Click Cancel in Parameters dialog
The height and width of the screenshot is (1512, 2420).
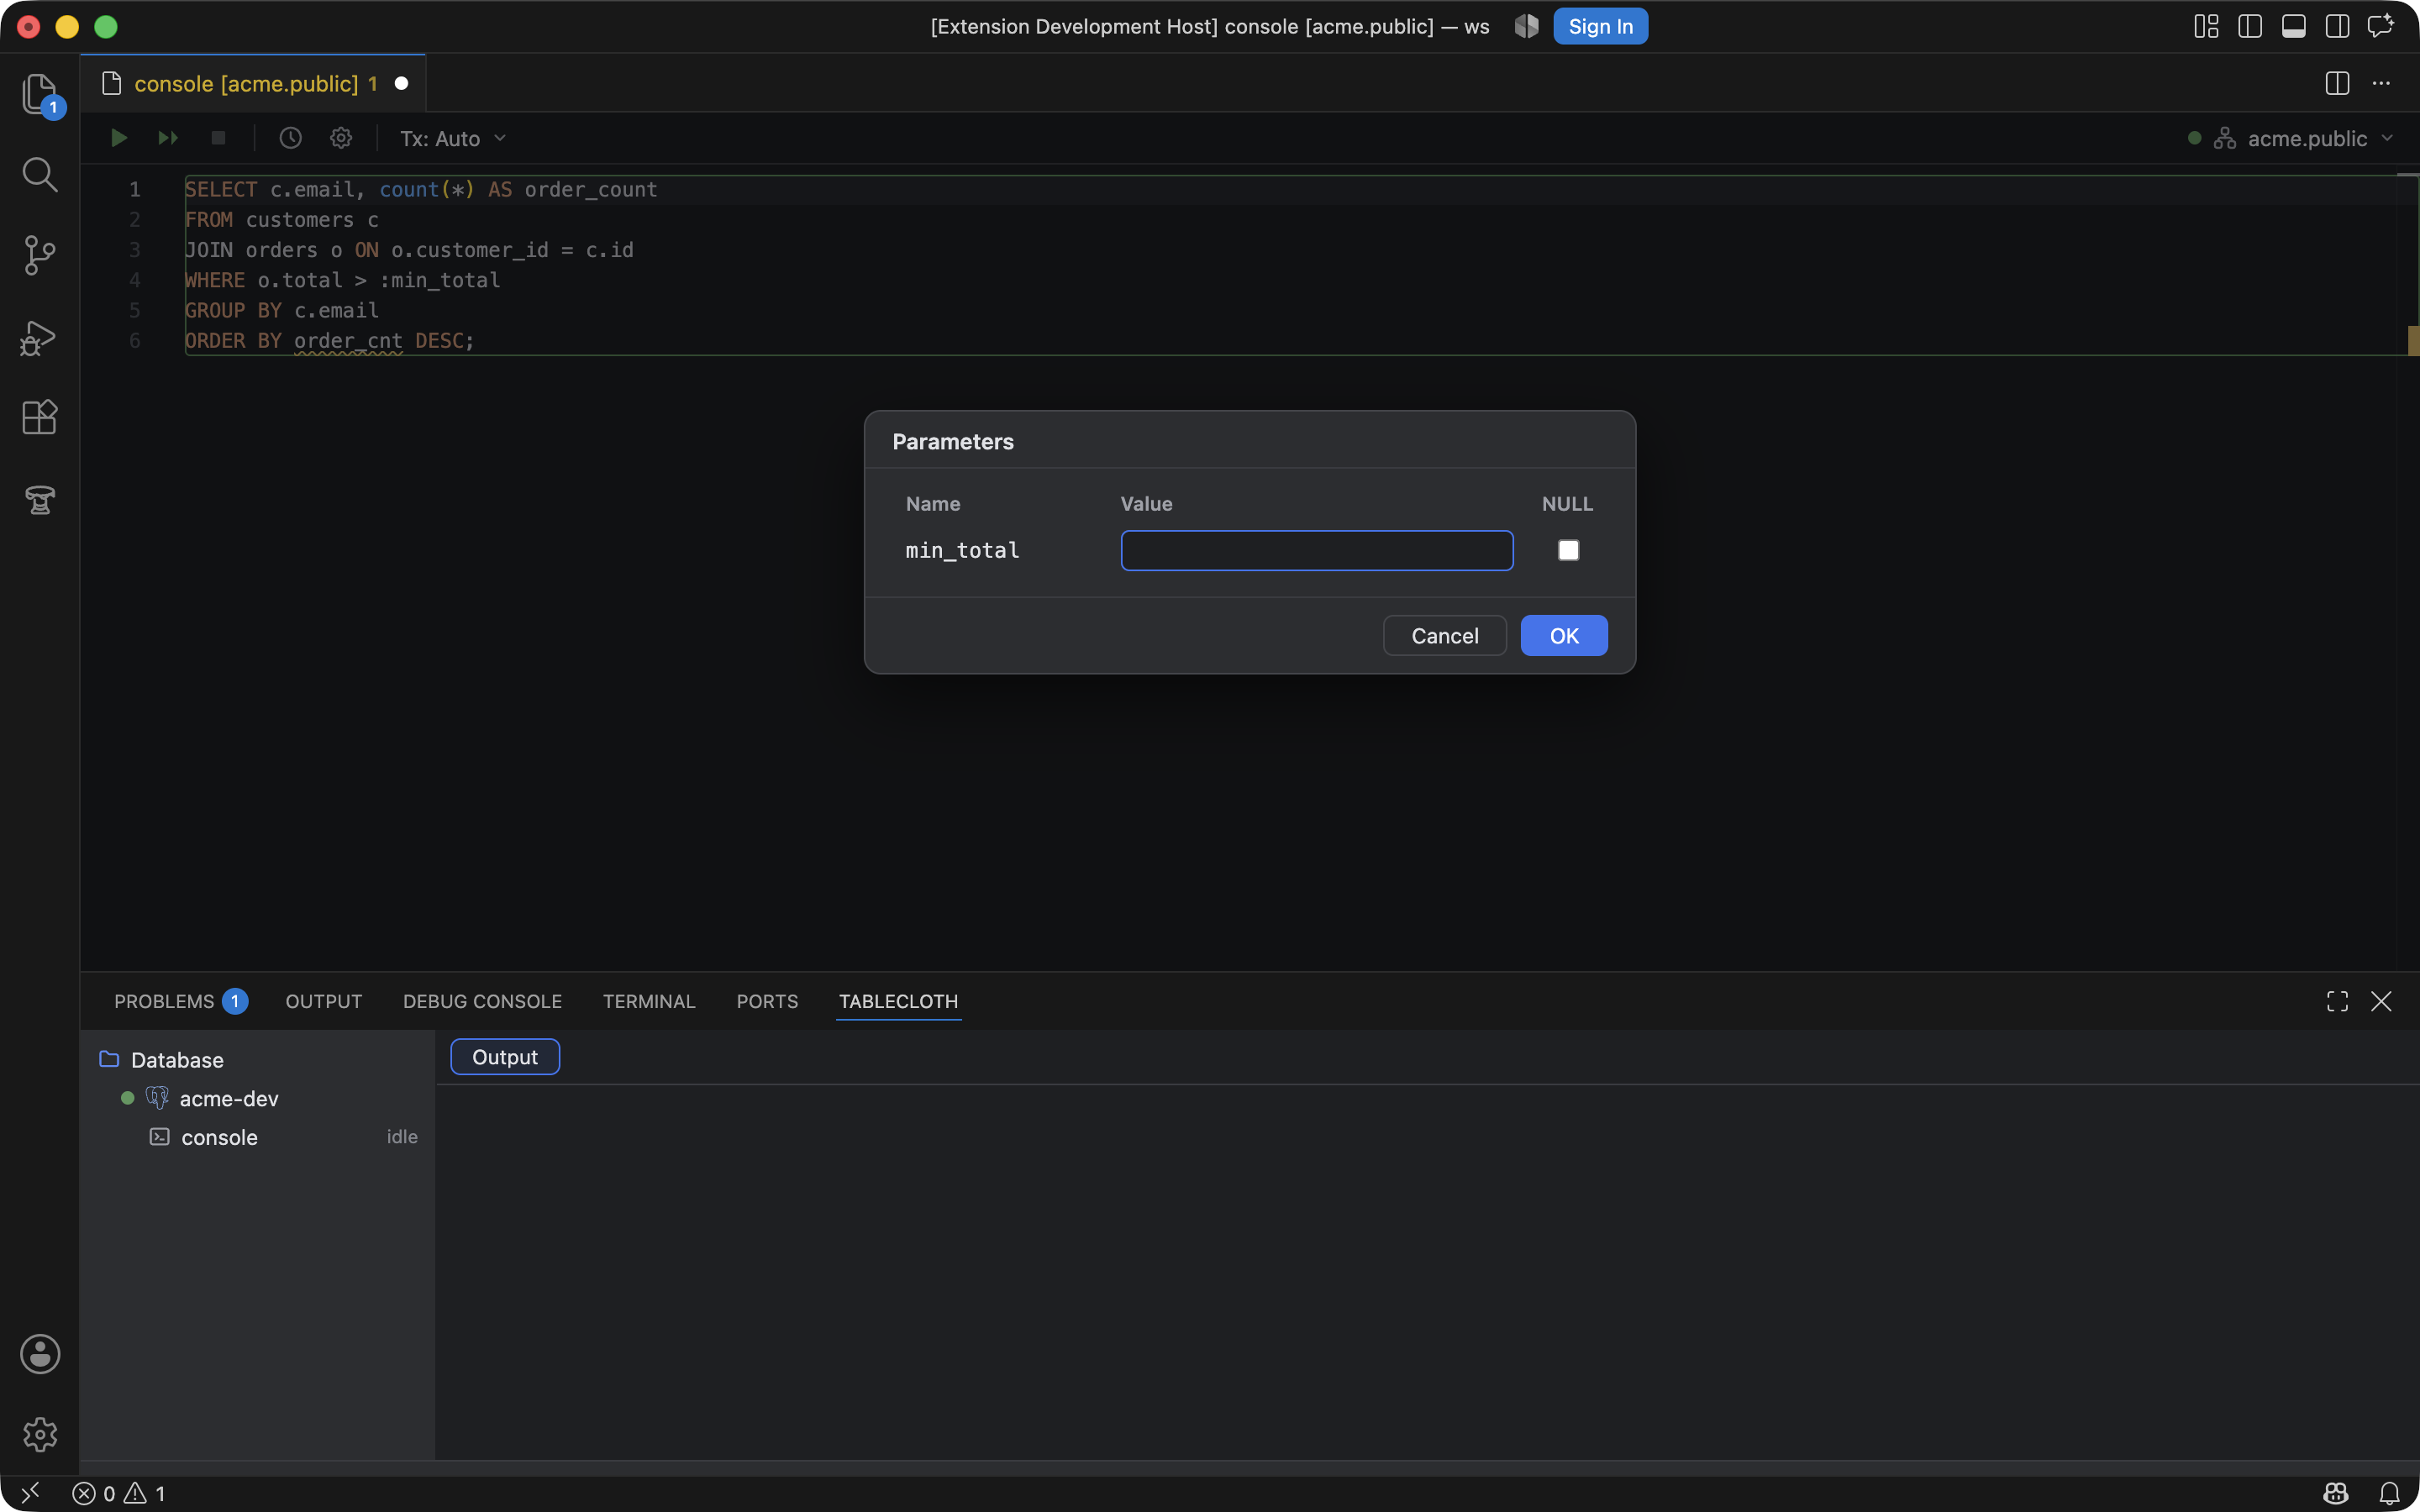pyautogui.click(x=1444, y=636)
